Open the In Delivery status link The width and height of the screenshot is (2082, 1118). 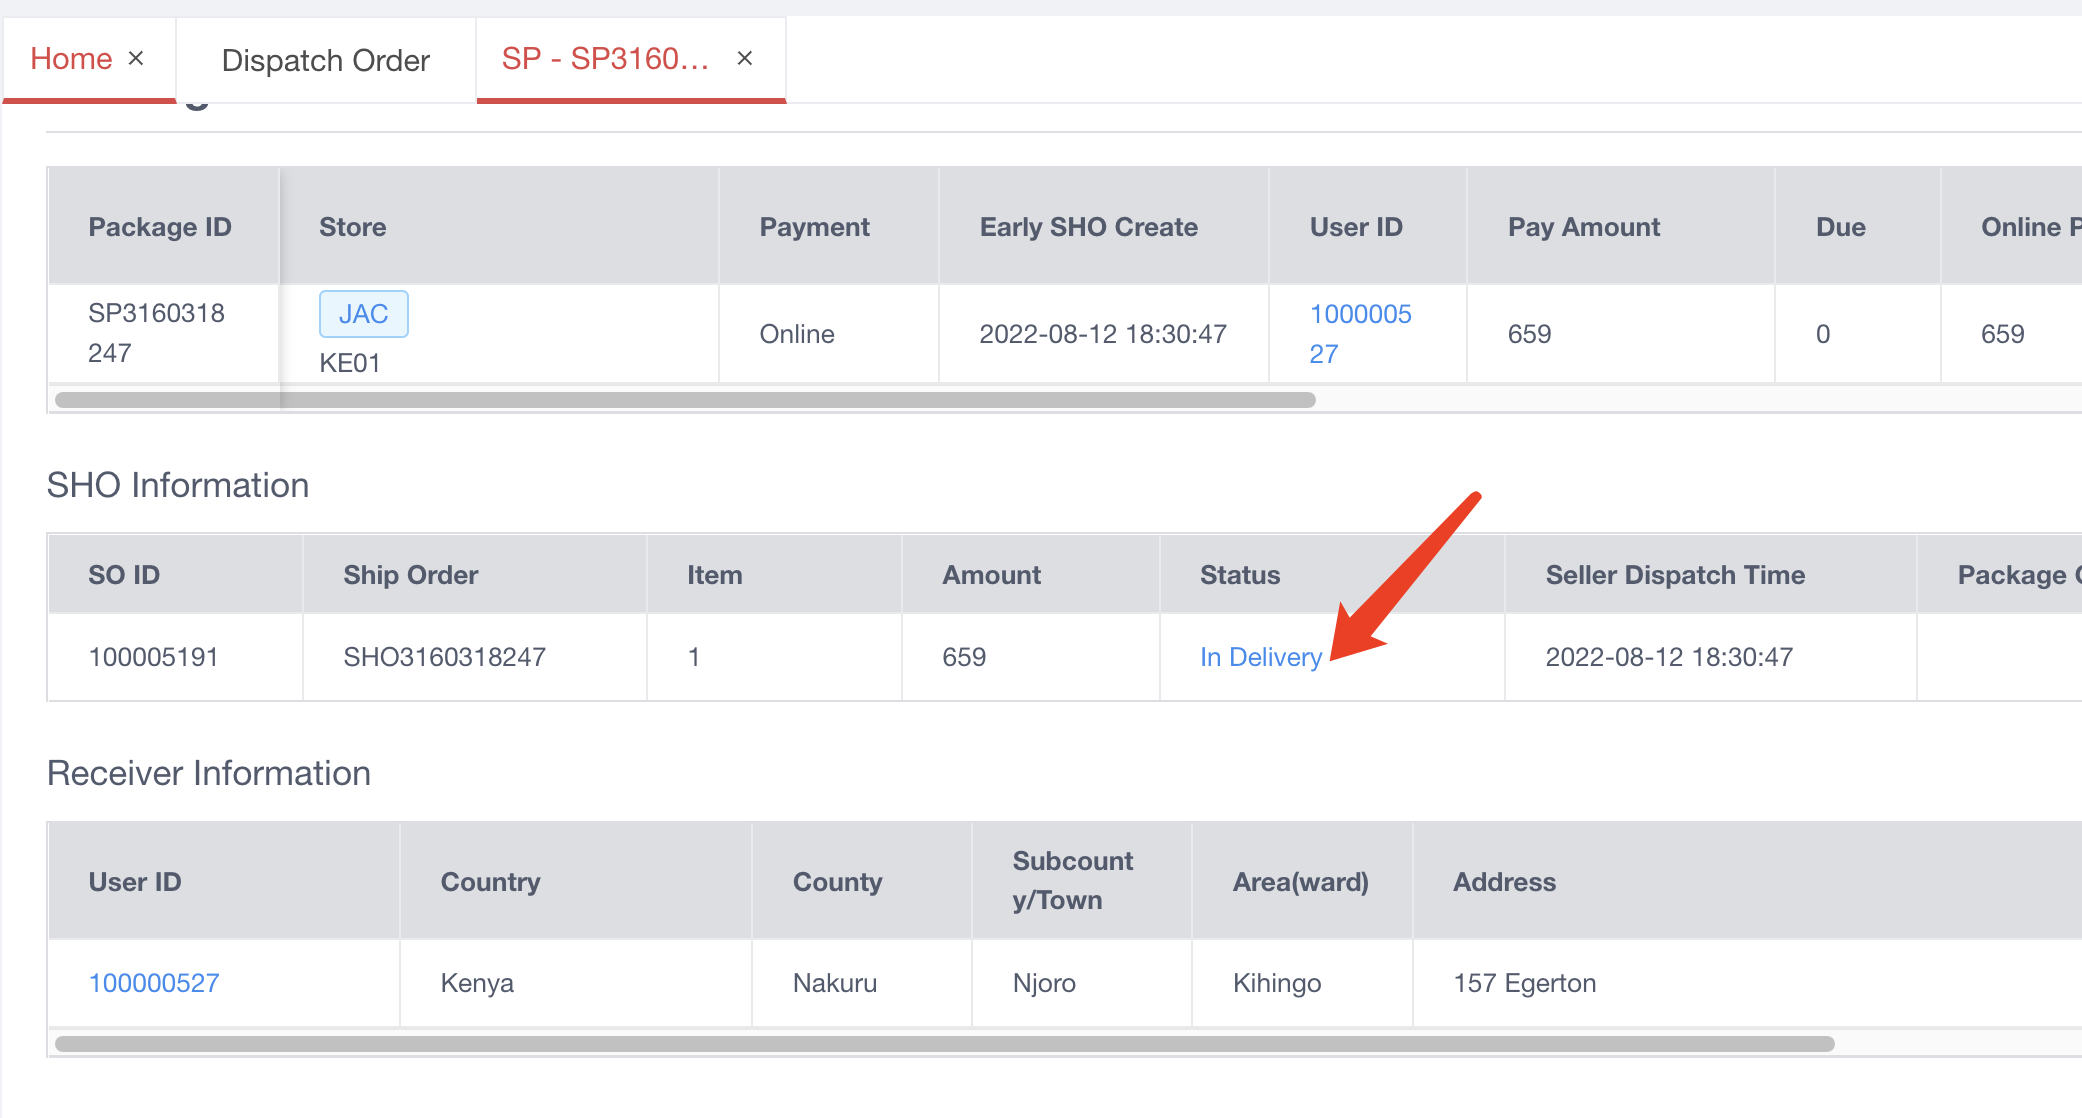pyautogui.click(x=1259, y=657)
